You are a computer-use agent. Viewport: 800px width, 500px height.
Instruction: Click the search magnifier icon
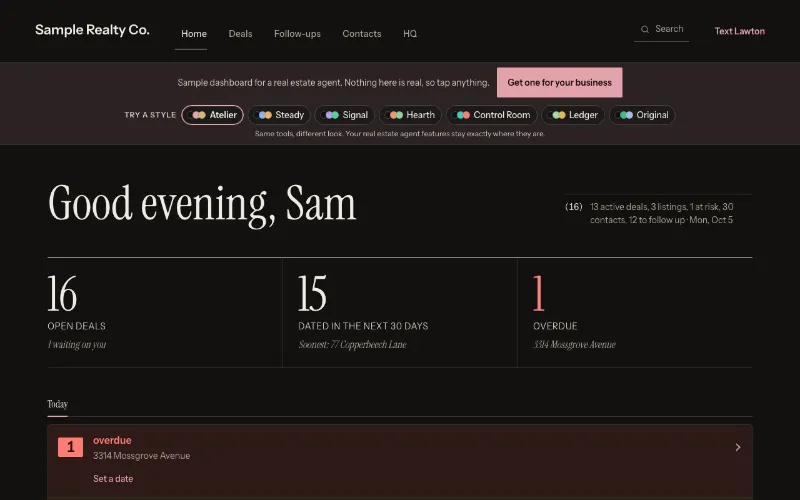[x=645, y=30]
